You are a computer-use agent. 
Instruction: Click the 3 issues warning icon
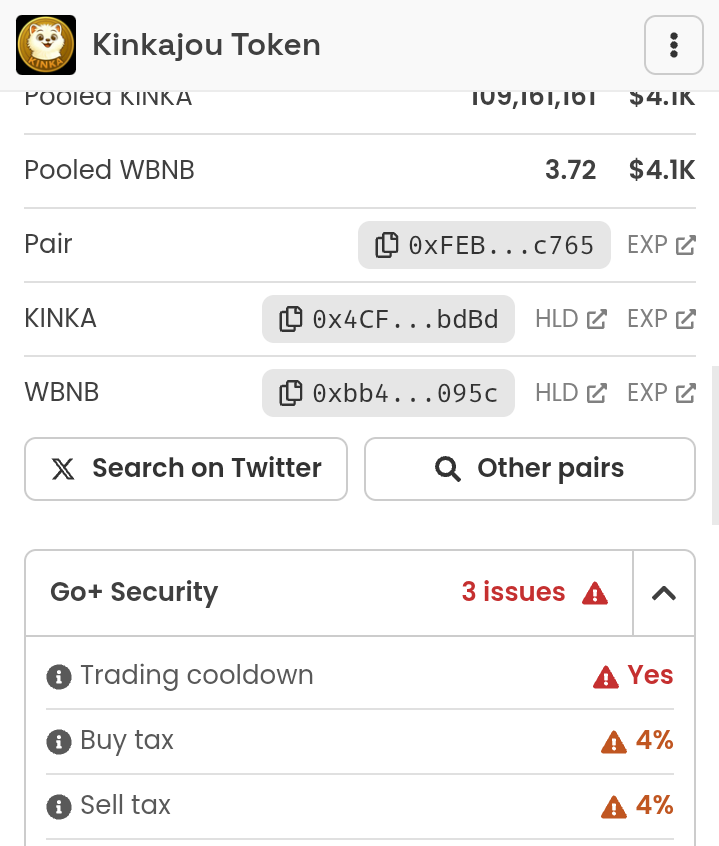coord(595,593)
